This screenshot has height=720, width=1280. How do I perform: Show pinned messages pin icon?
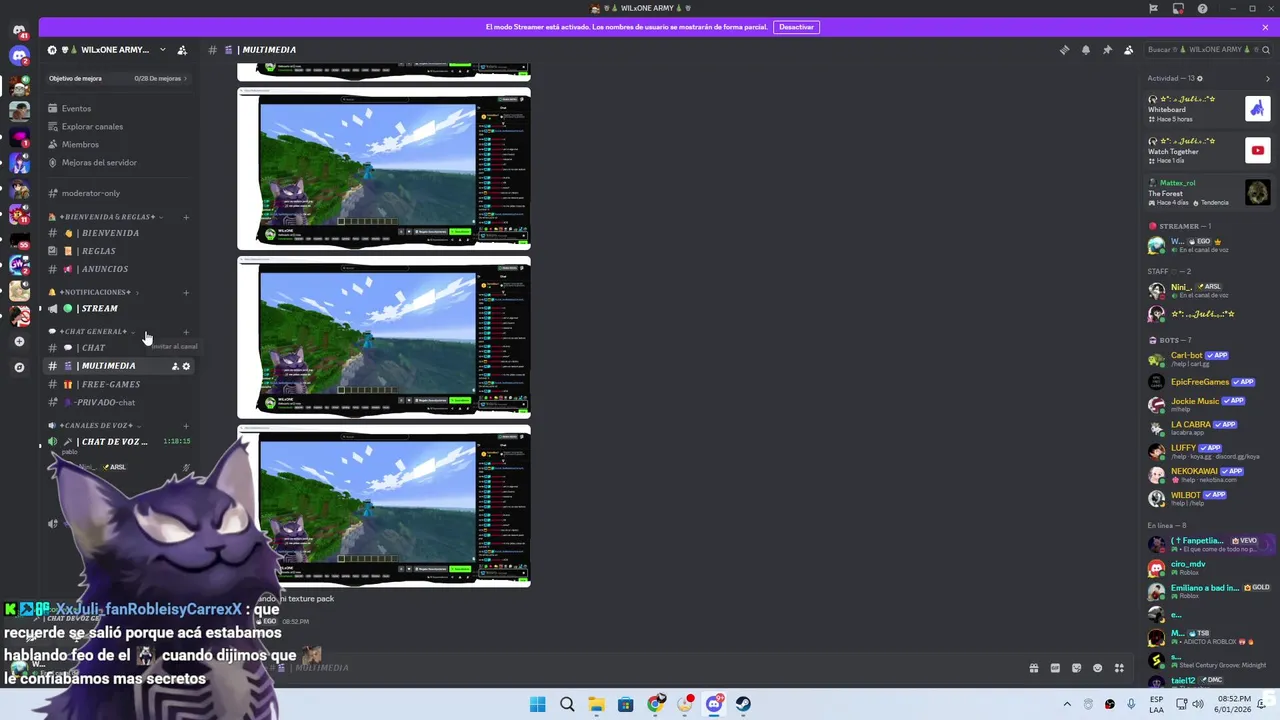[x=1107, y=50]
